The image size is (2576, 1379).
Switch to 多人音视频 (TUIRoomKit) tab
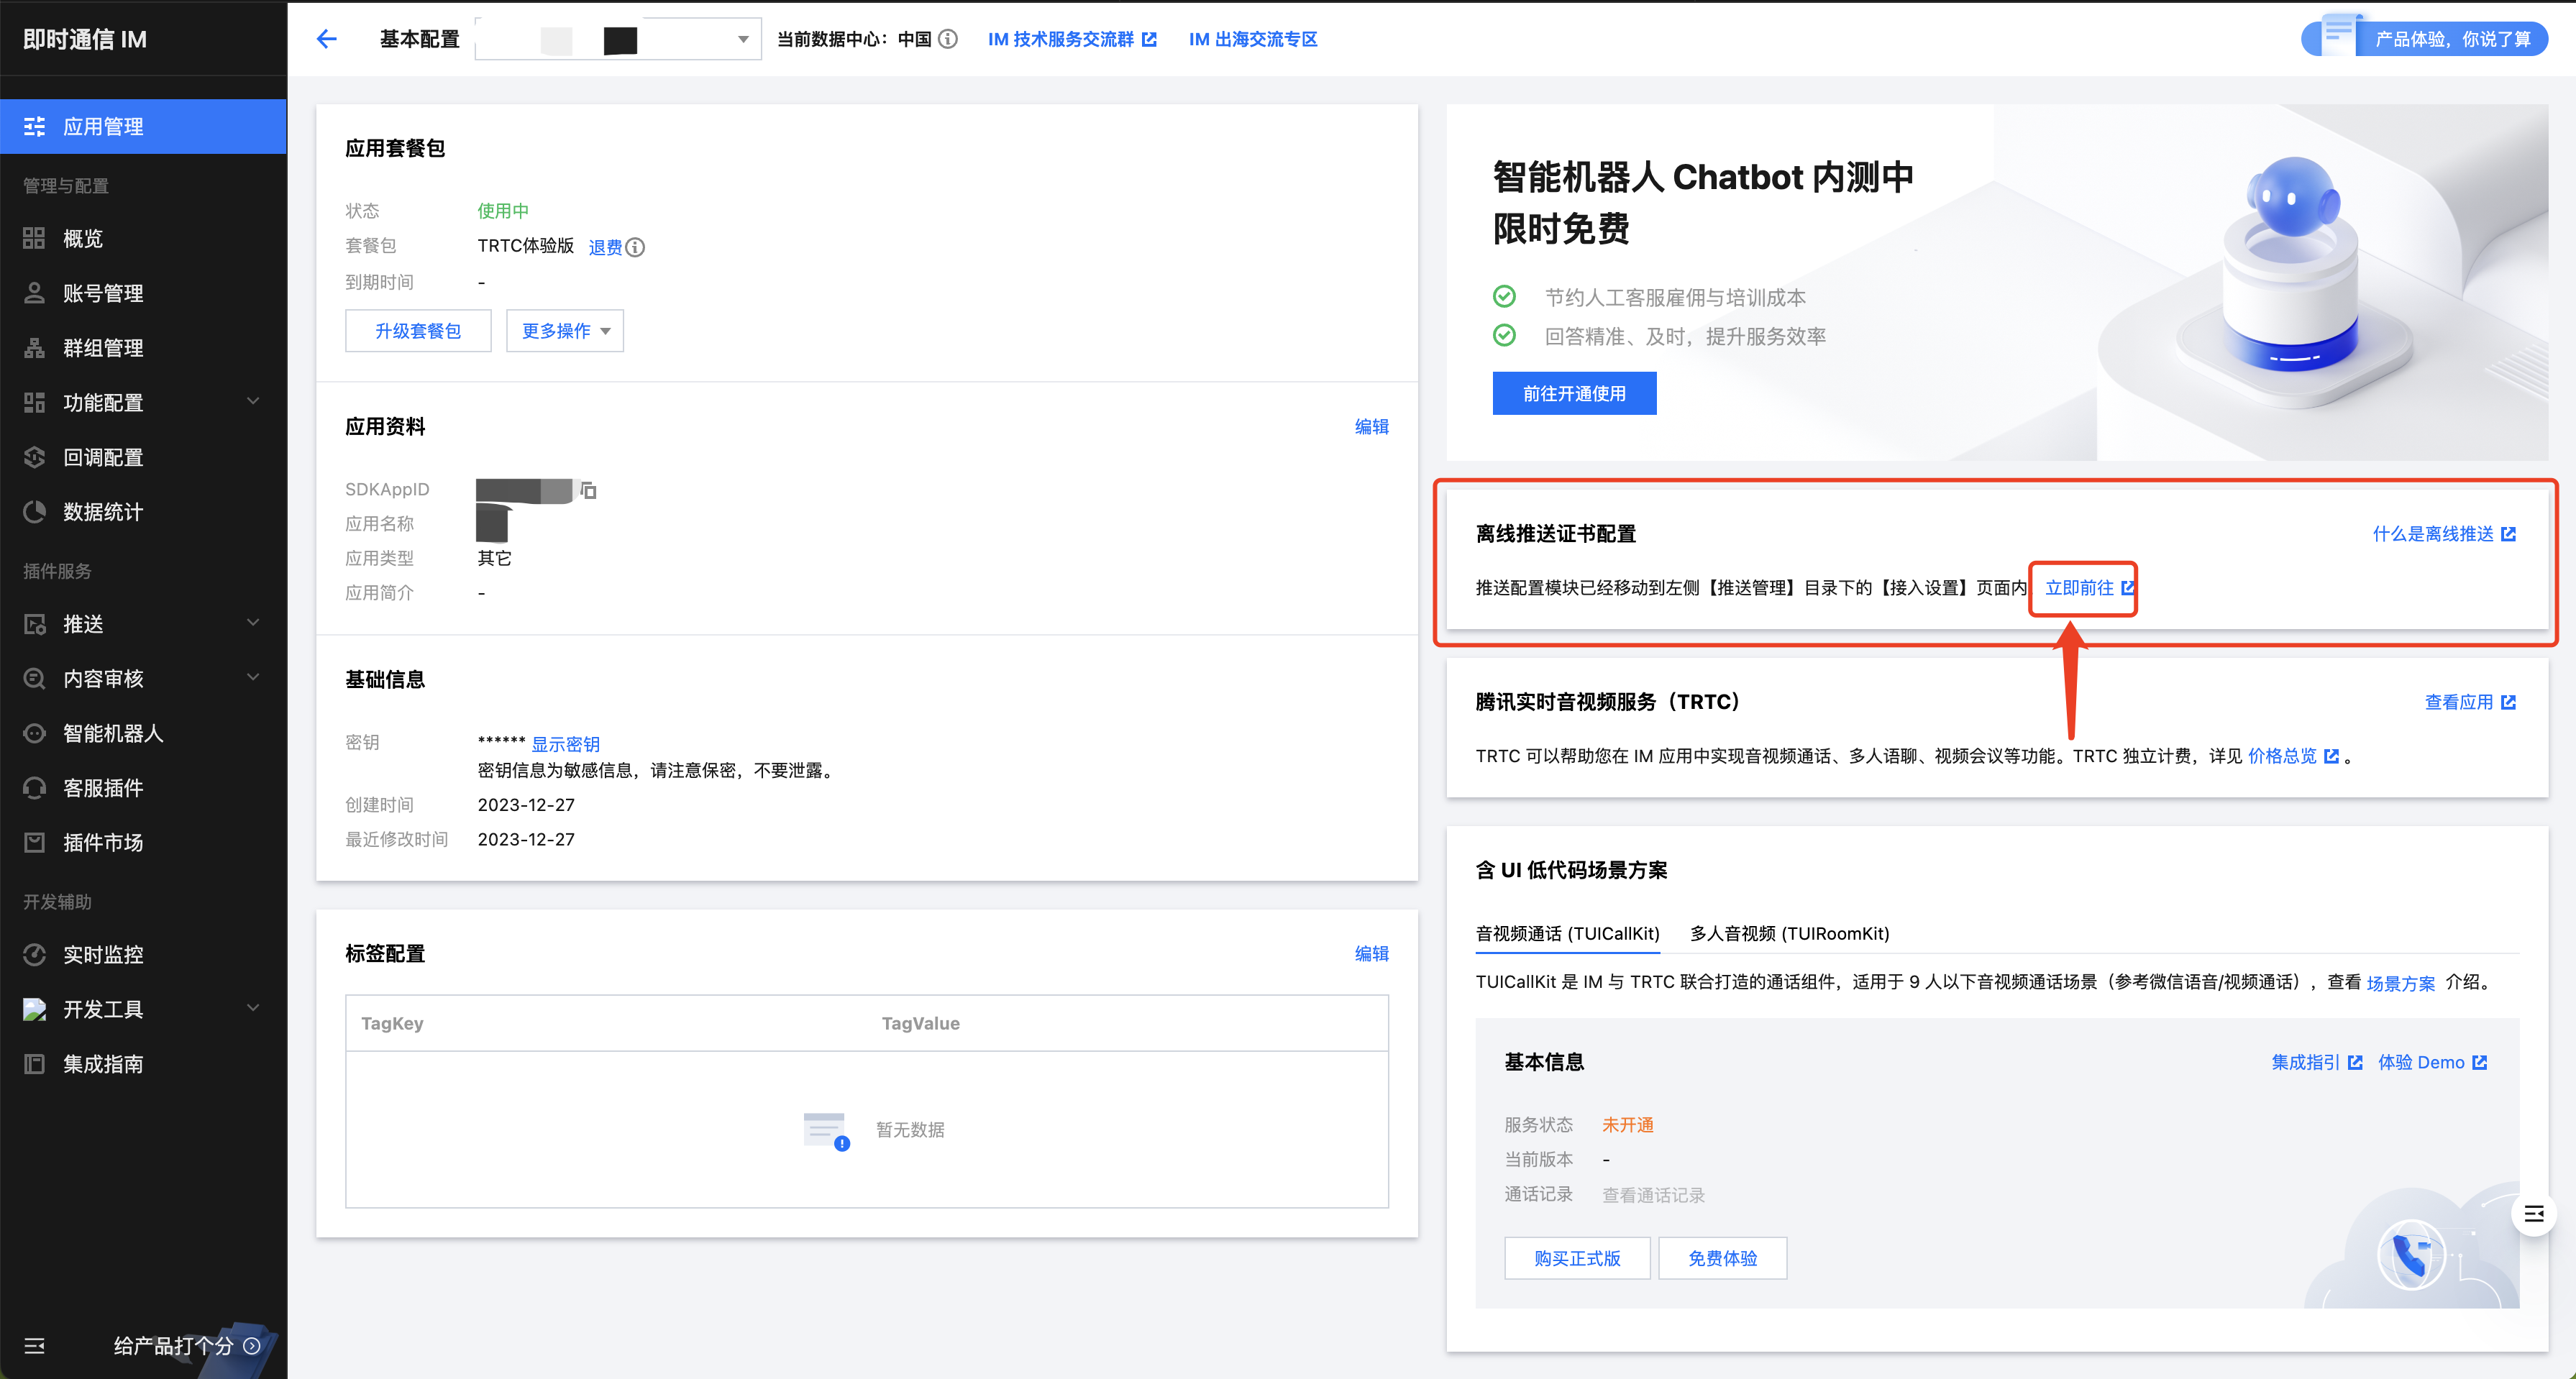pyautogui.click(x=1789, y=933)
